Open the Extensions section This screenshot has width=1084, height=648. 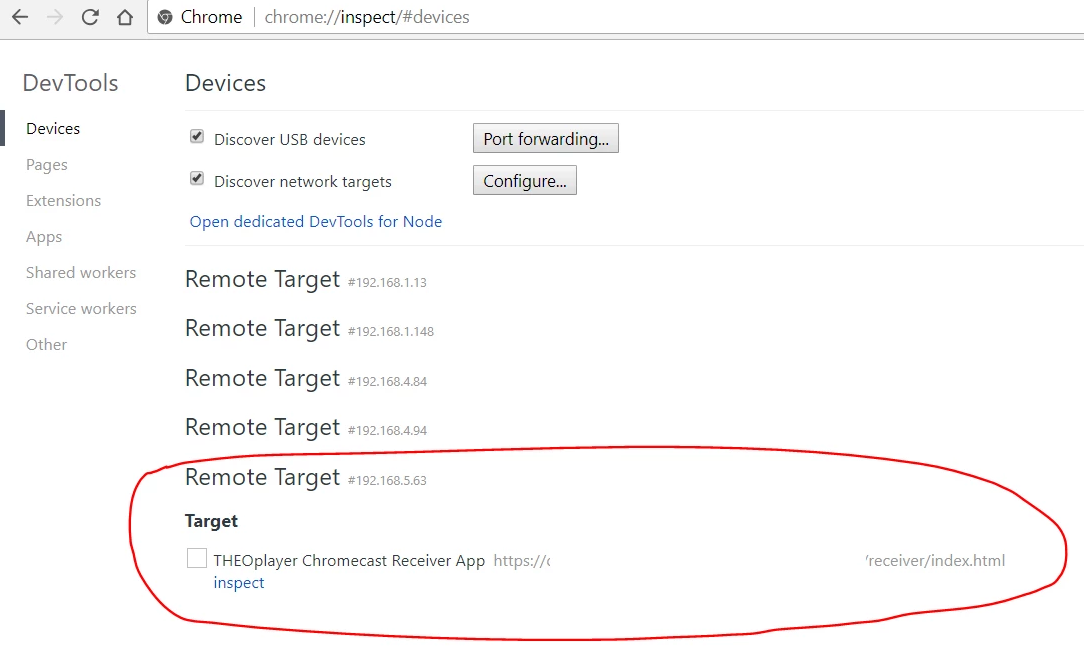[63, 200]
